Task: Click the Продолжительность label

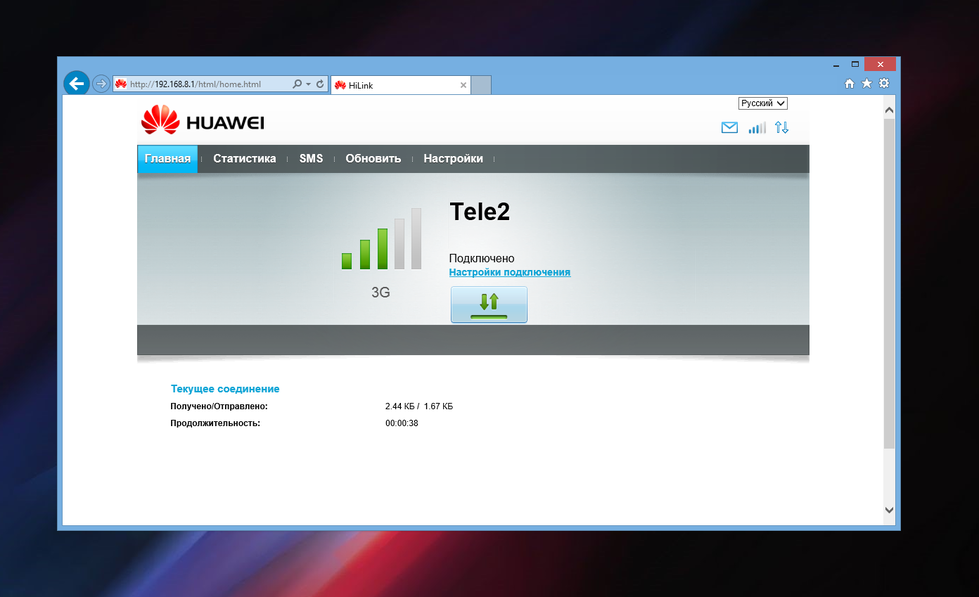Action: [215, 423]
